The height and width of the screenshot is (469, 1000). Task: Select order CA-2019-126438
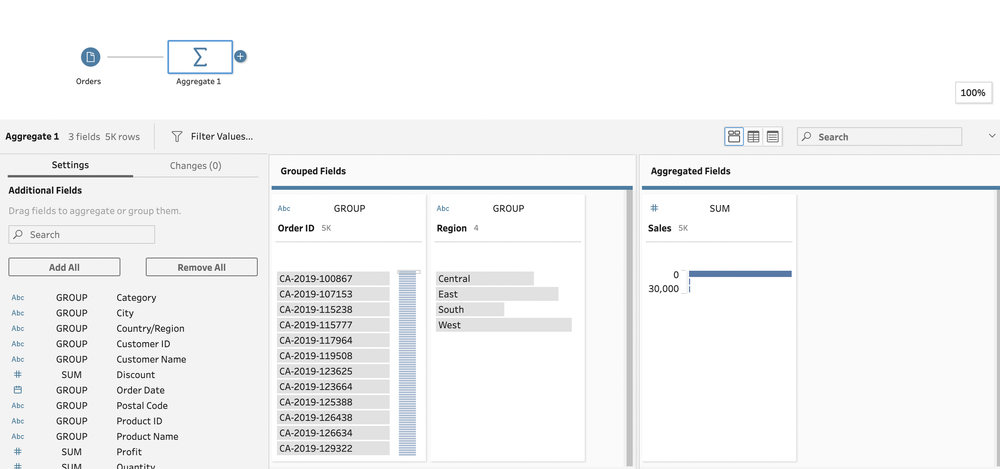coord(333,417)
